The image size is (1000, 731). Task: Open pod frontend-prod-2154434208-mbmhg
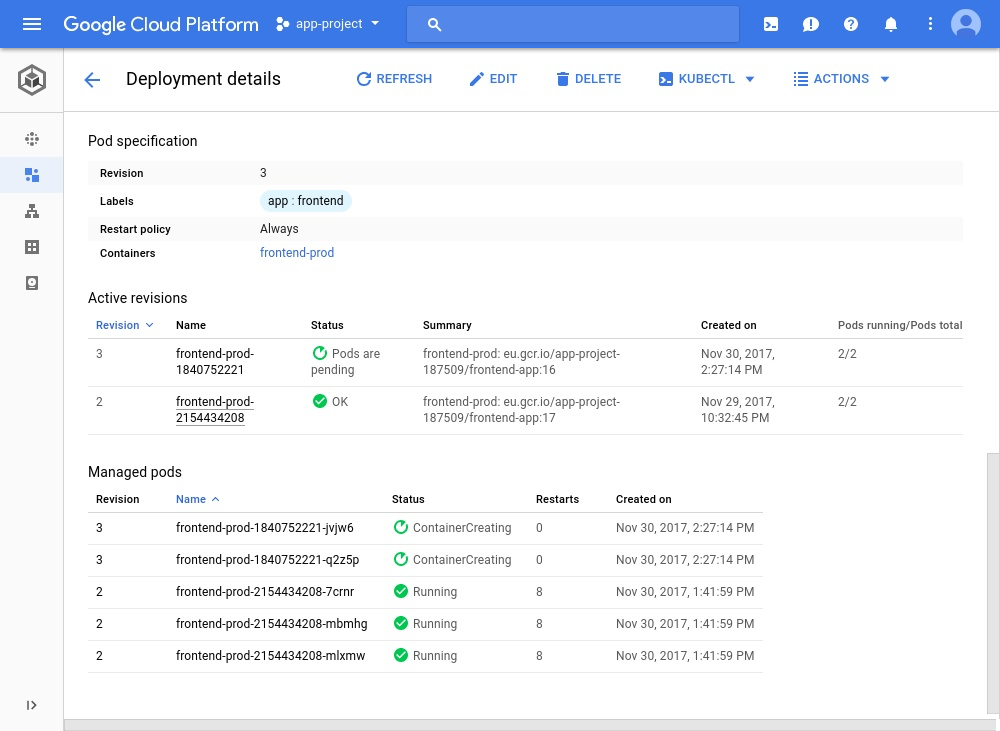(x=272, y=624)
